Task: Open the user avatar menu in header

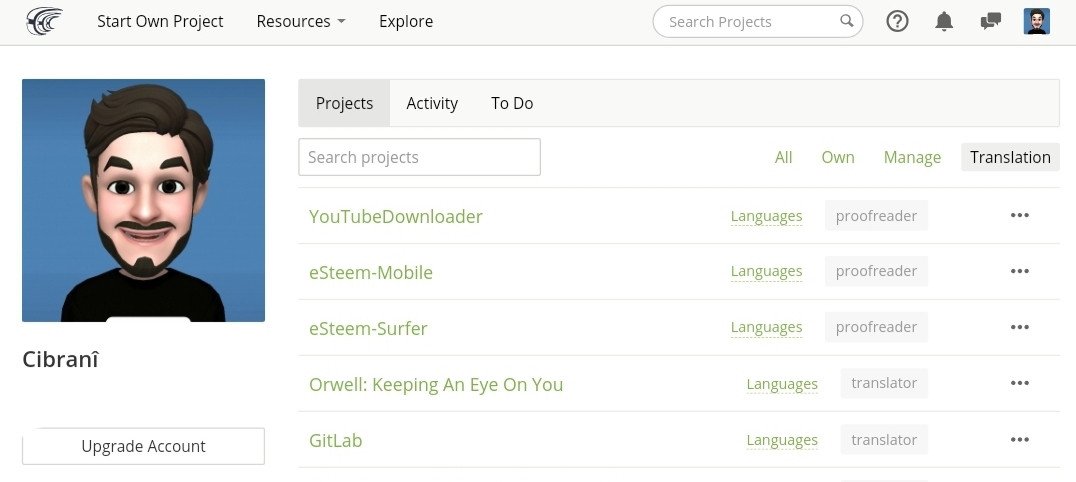Action: 1036,21
